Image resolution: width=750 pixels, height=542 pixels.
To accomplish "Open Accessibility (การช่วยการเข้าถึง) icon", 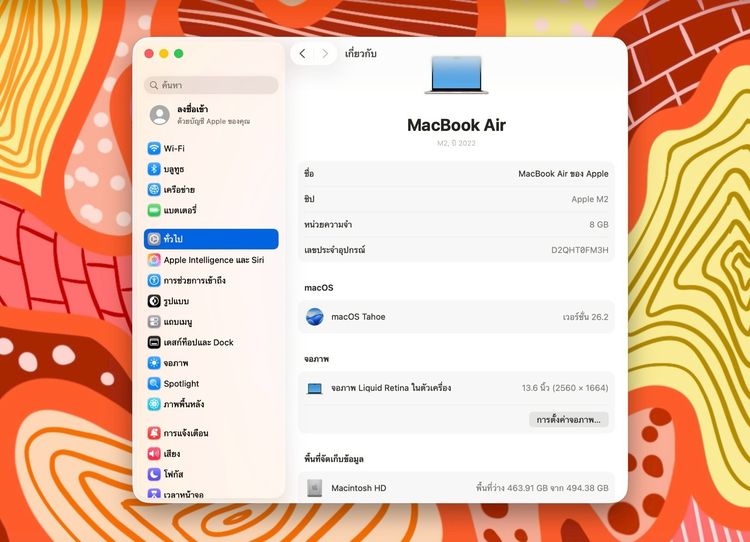I will pos(154,280).
